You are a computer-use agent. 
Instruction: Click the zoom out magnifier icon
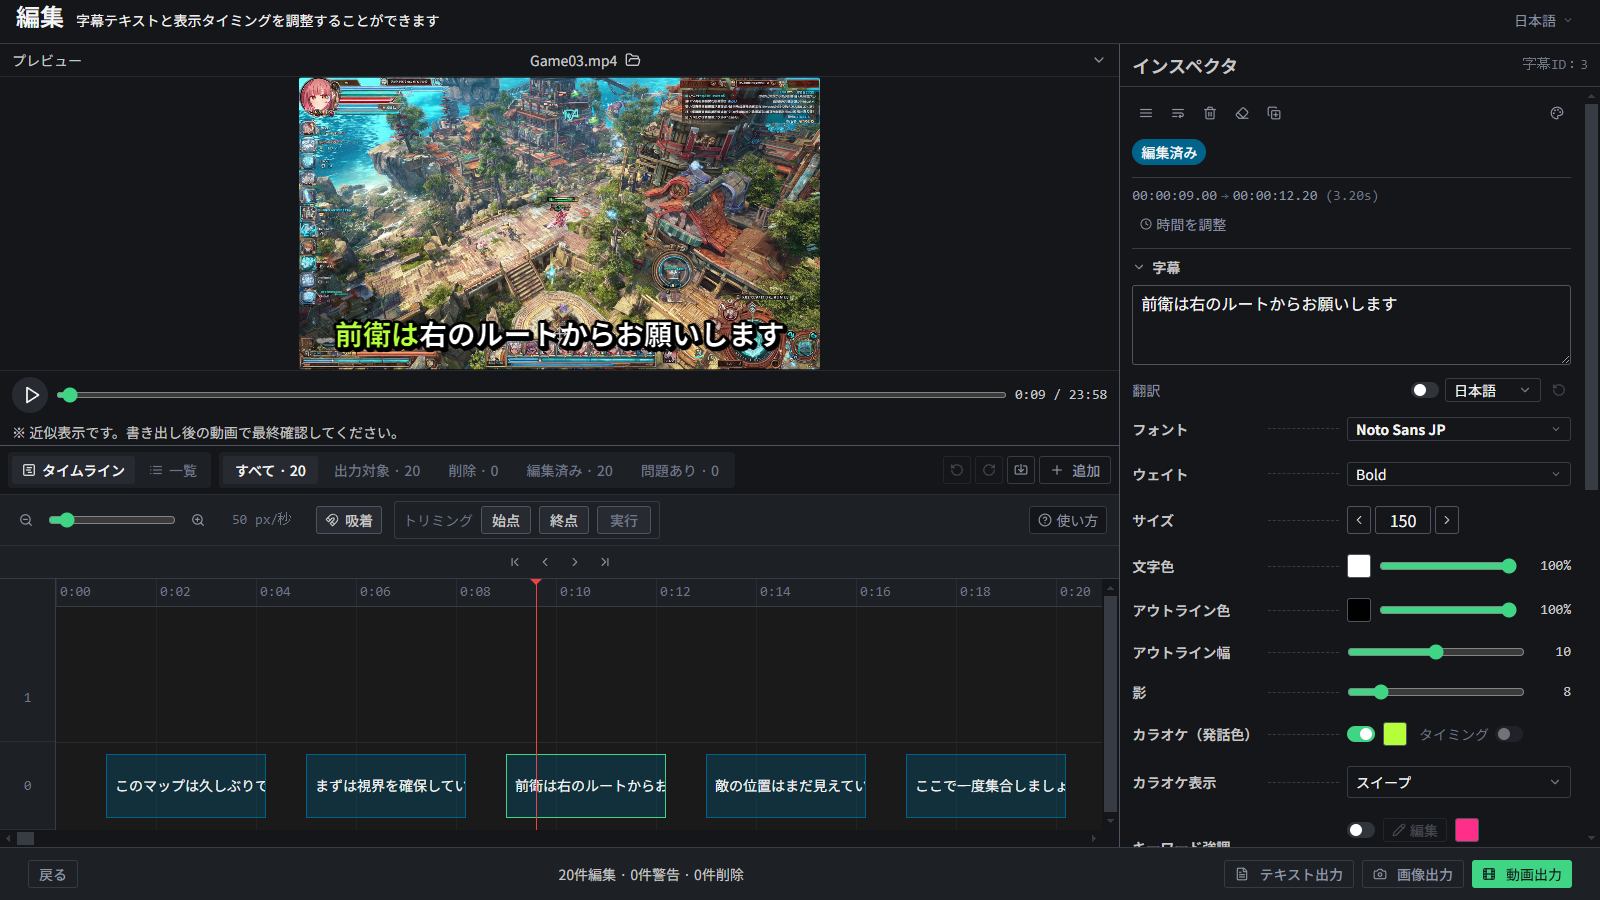[x=26, y=520]
